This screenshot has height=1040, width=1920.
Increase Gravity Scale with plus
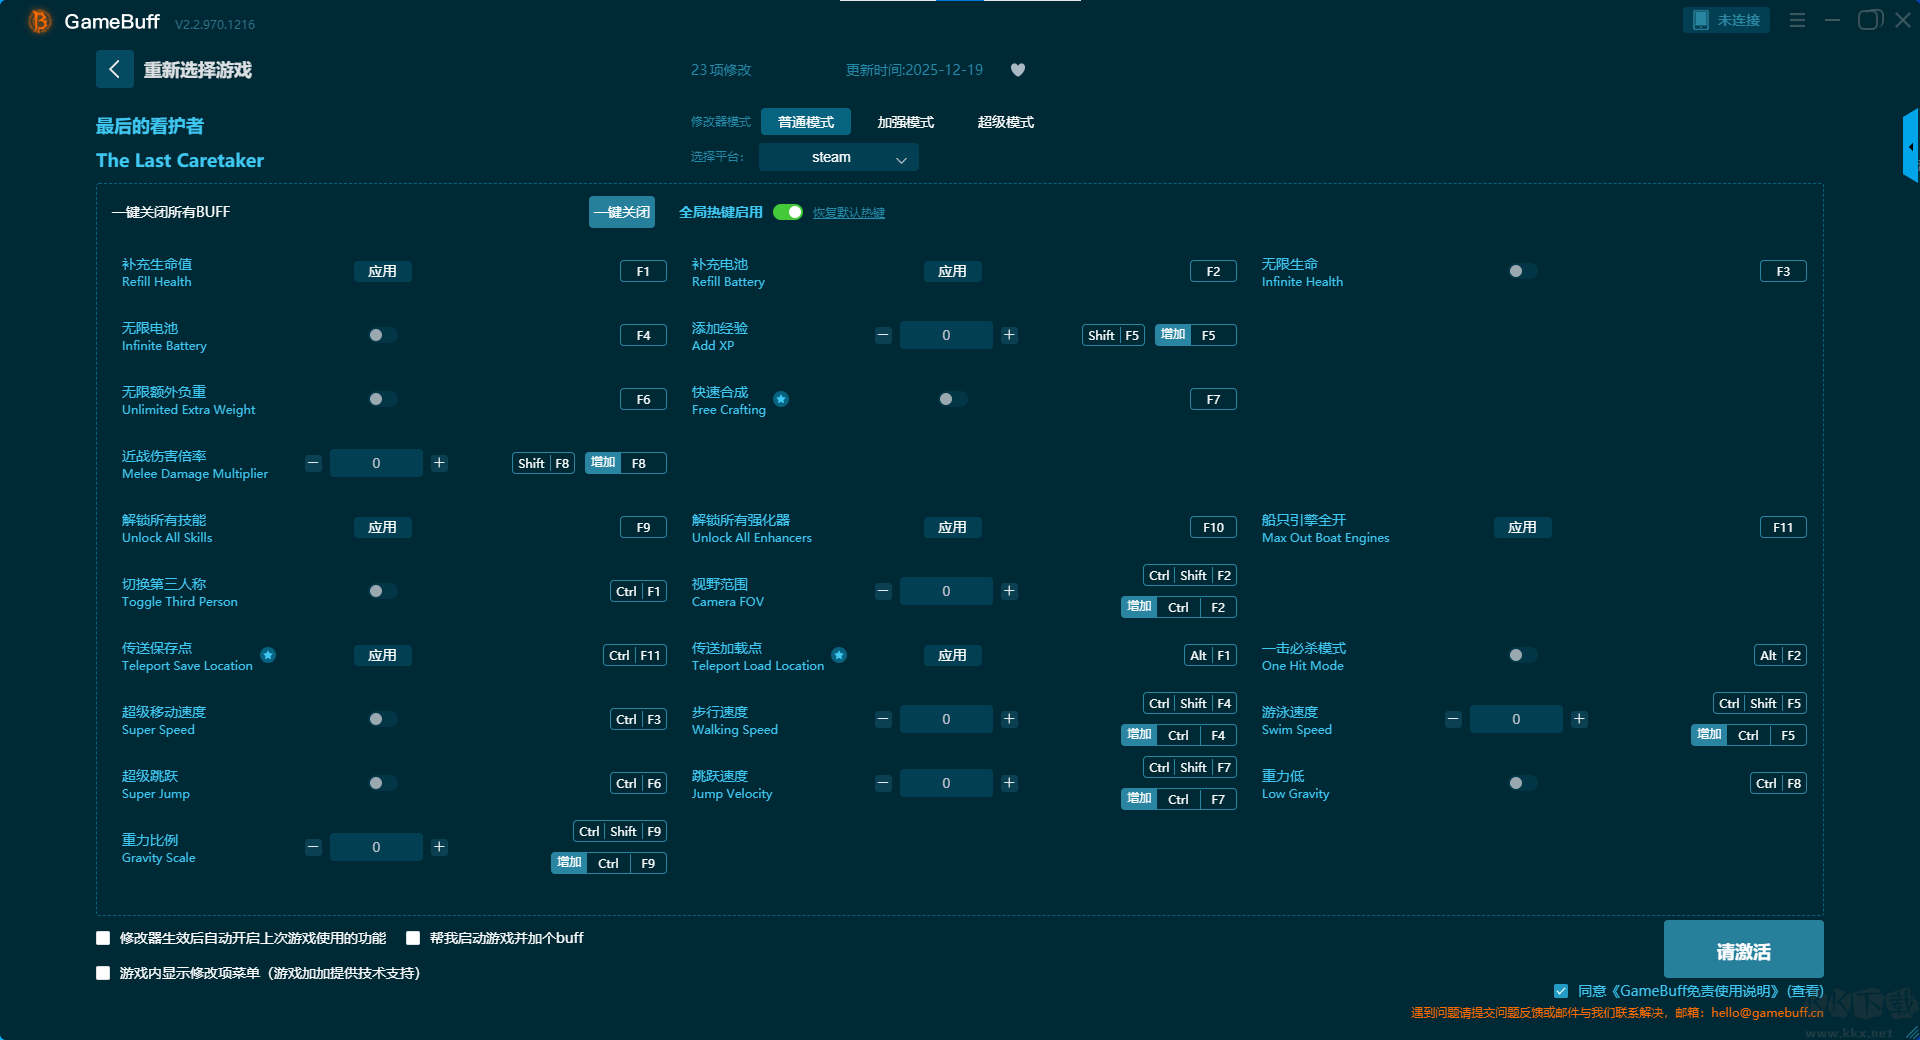[x=439, y=847]
